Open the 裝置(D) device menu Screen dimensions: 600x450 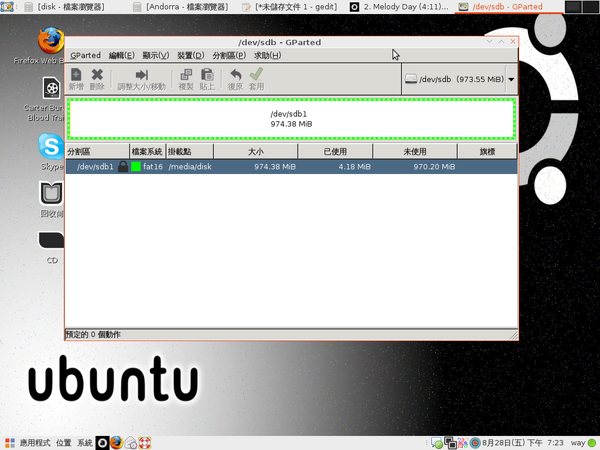(191, 55)
